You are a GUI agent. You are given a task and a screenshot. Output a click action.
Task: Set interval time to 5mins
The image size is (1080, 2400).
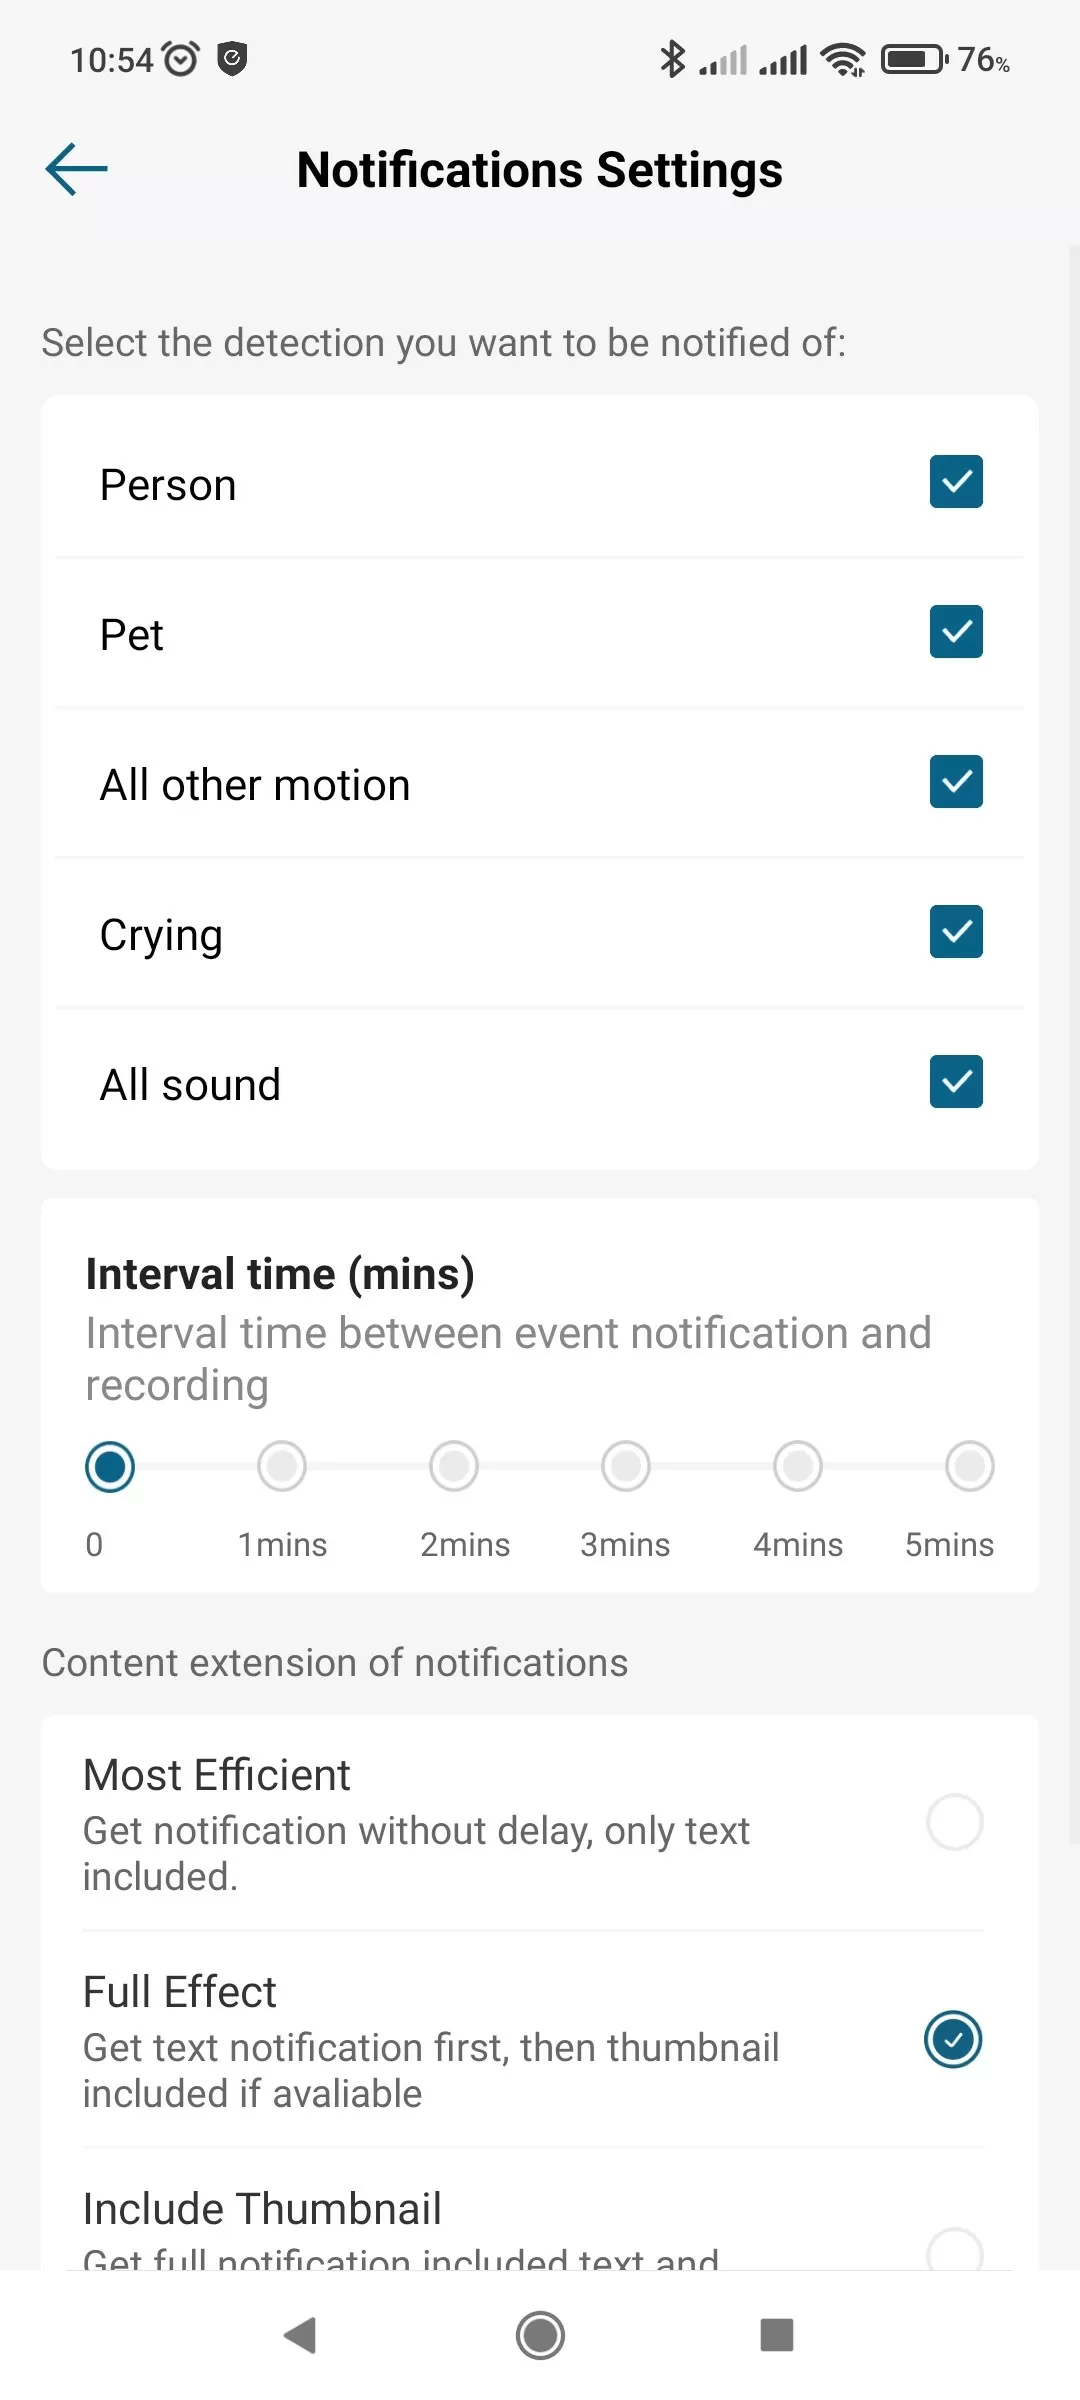click(x=970, y=1467)
